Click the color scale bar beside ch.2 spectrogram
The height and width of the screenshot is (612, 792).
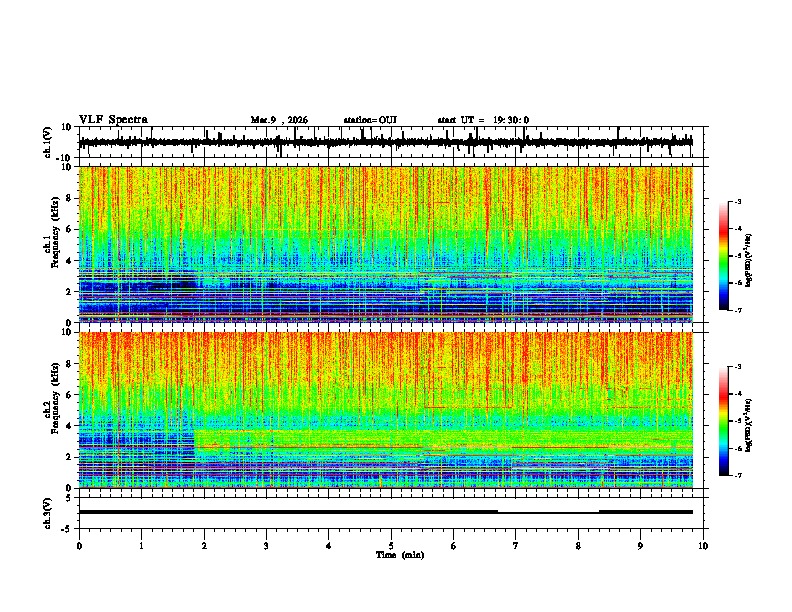coord(723,421)
